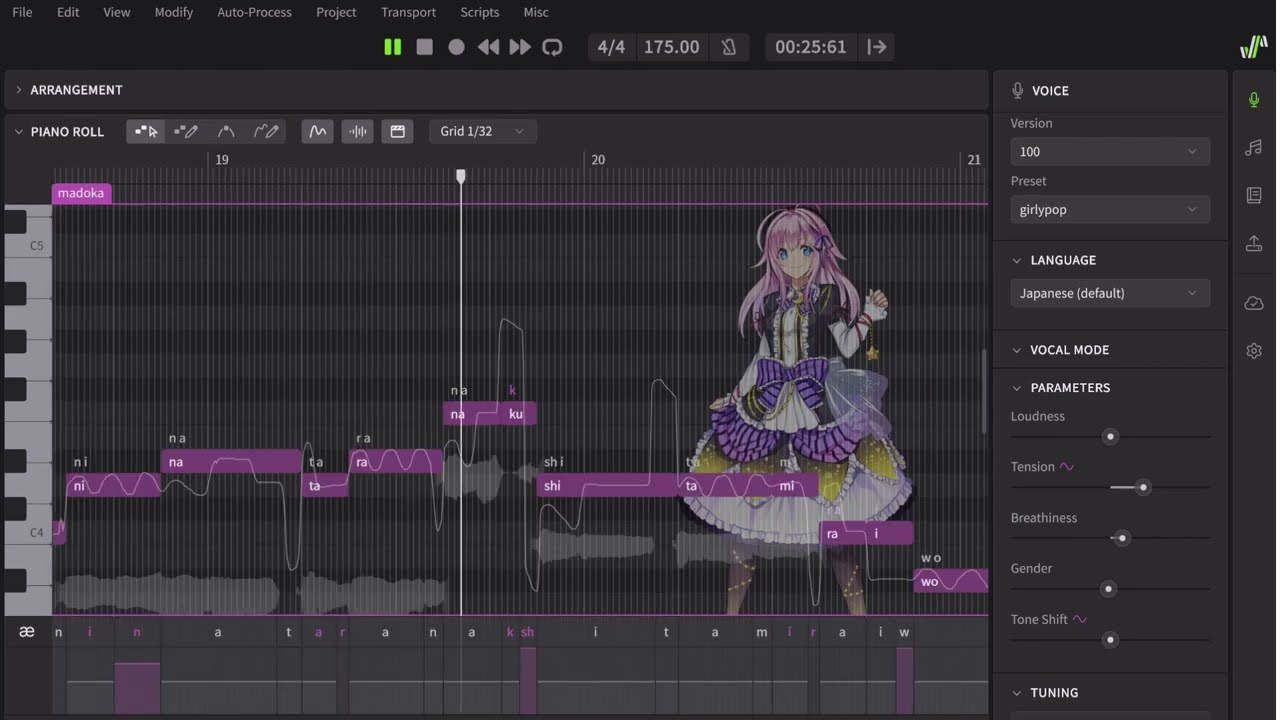Viewport: 1280px width, 720px height.
Task: Toggle loop playback icon
Action: coord(552,47)
